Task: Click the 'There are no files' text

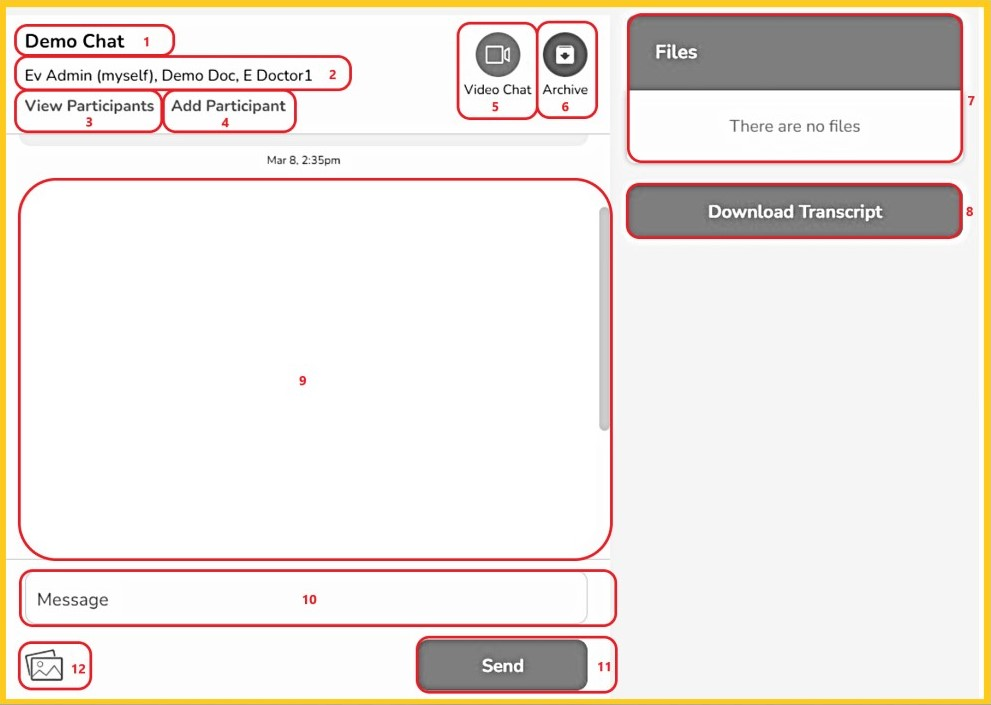Action: pyautogui.click(x=794, y=126)
